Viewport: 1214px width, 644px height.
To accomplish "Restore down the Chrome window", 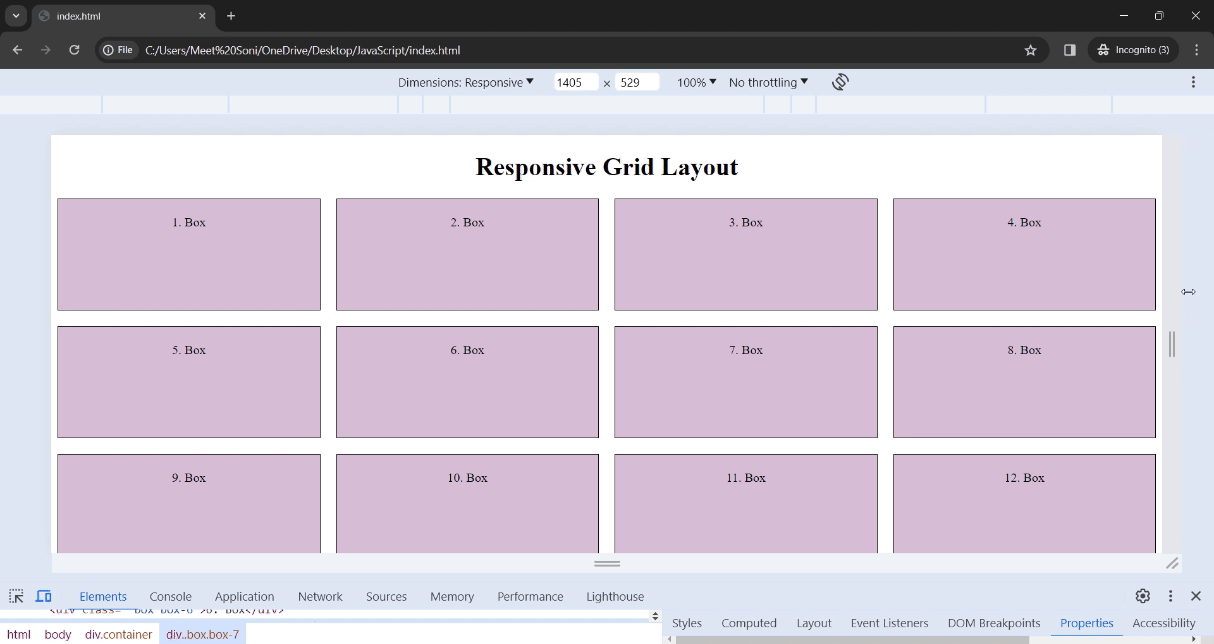I will (x=1159, y=16).
